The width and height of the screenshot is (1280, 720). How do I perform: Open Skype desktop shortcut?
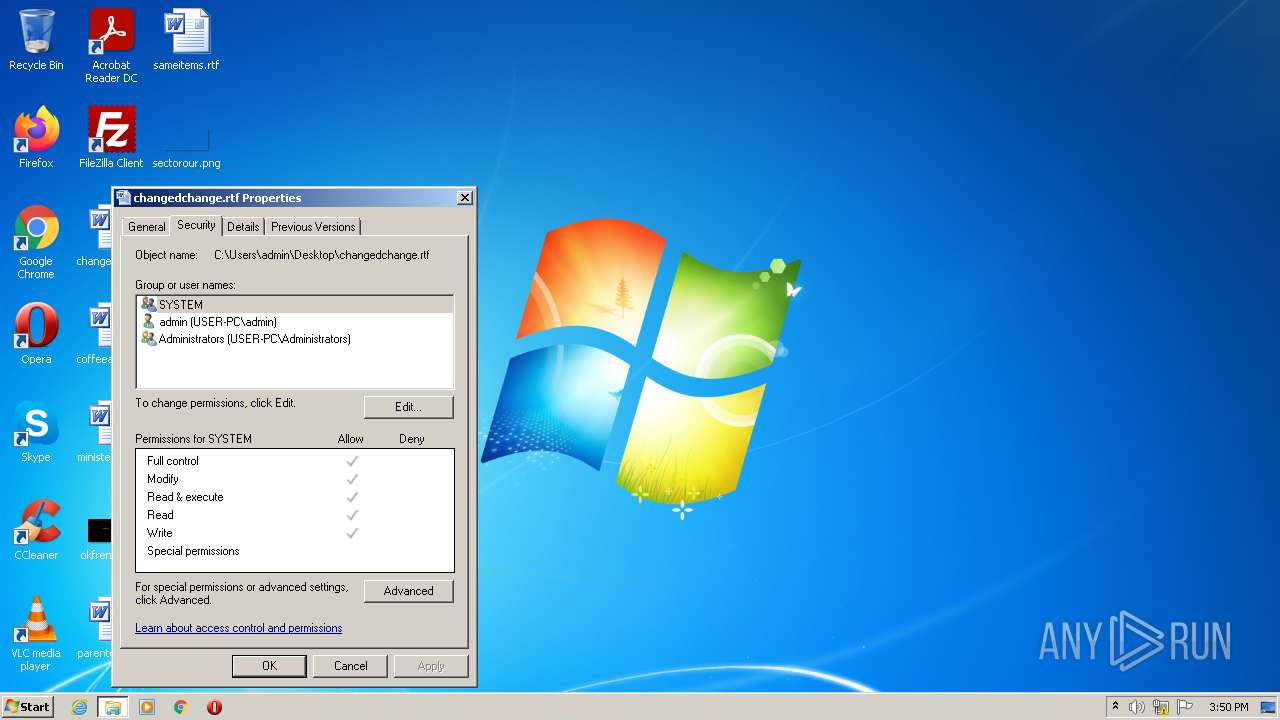(x=36, y=432)
